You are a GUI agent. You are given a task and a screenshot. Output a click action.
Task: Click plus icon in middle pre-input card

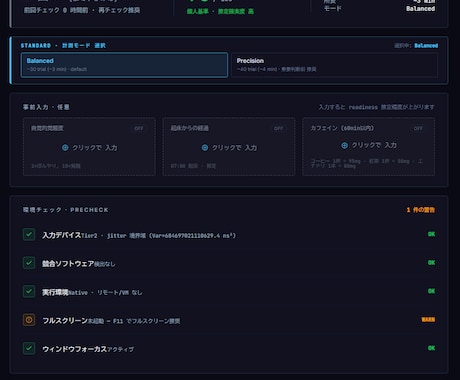[x=205, y=148]
